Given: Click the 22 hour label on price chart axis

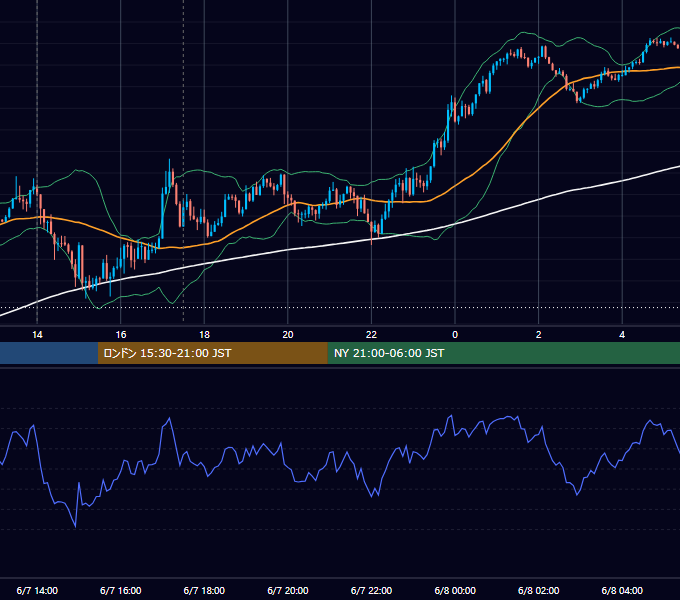Looking at the screenshot, I should click(x=371, y=335).
